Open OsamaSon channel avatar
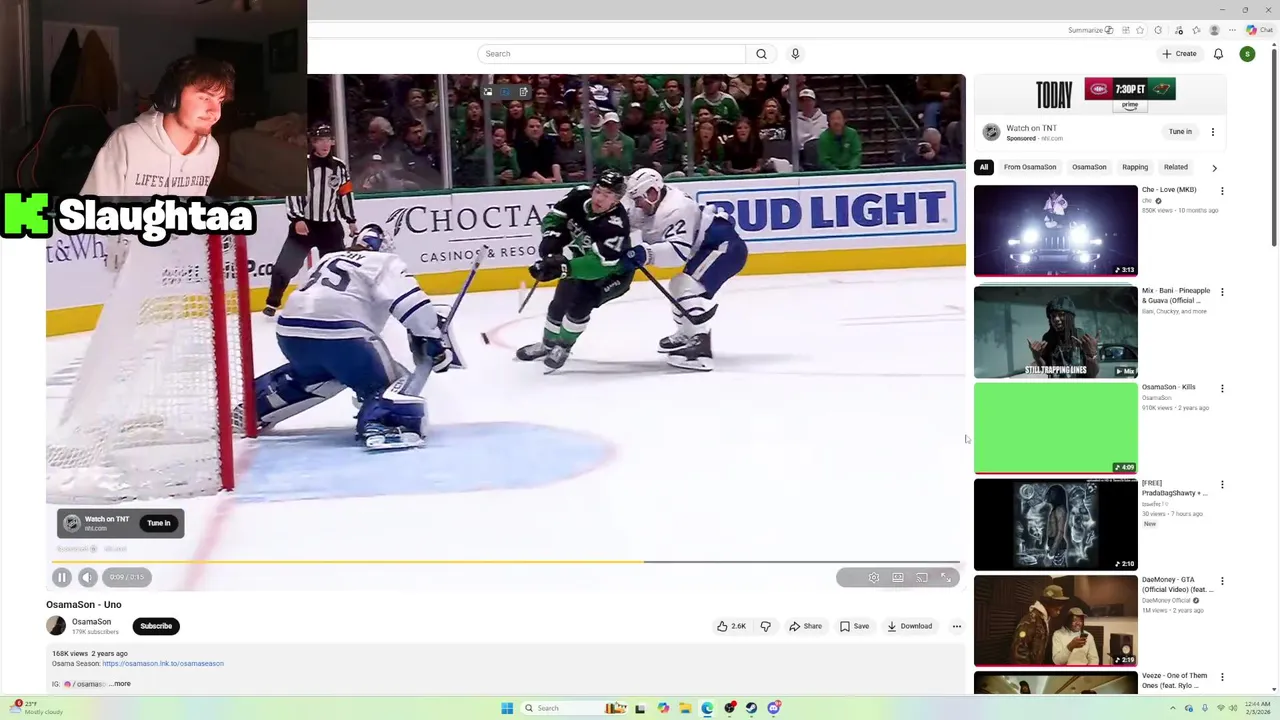Viewport: 1280px width, 720px height. [56, 626]
